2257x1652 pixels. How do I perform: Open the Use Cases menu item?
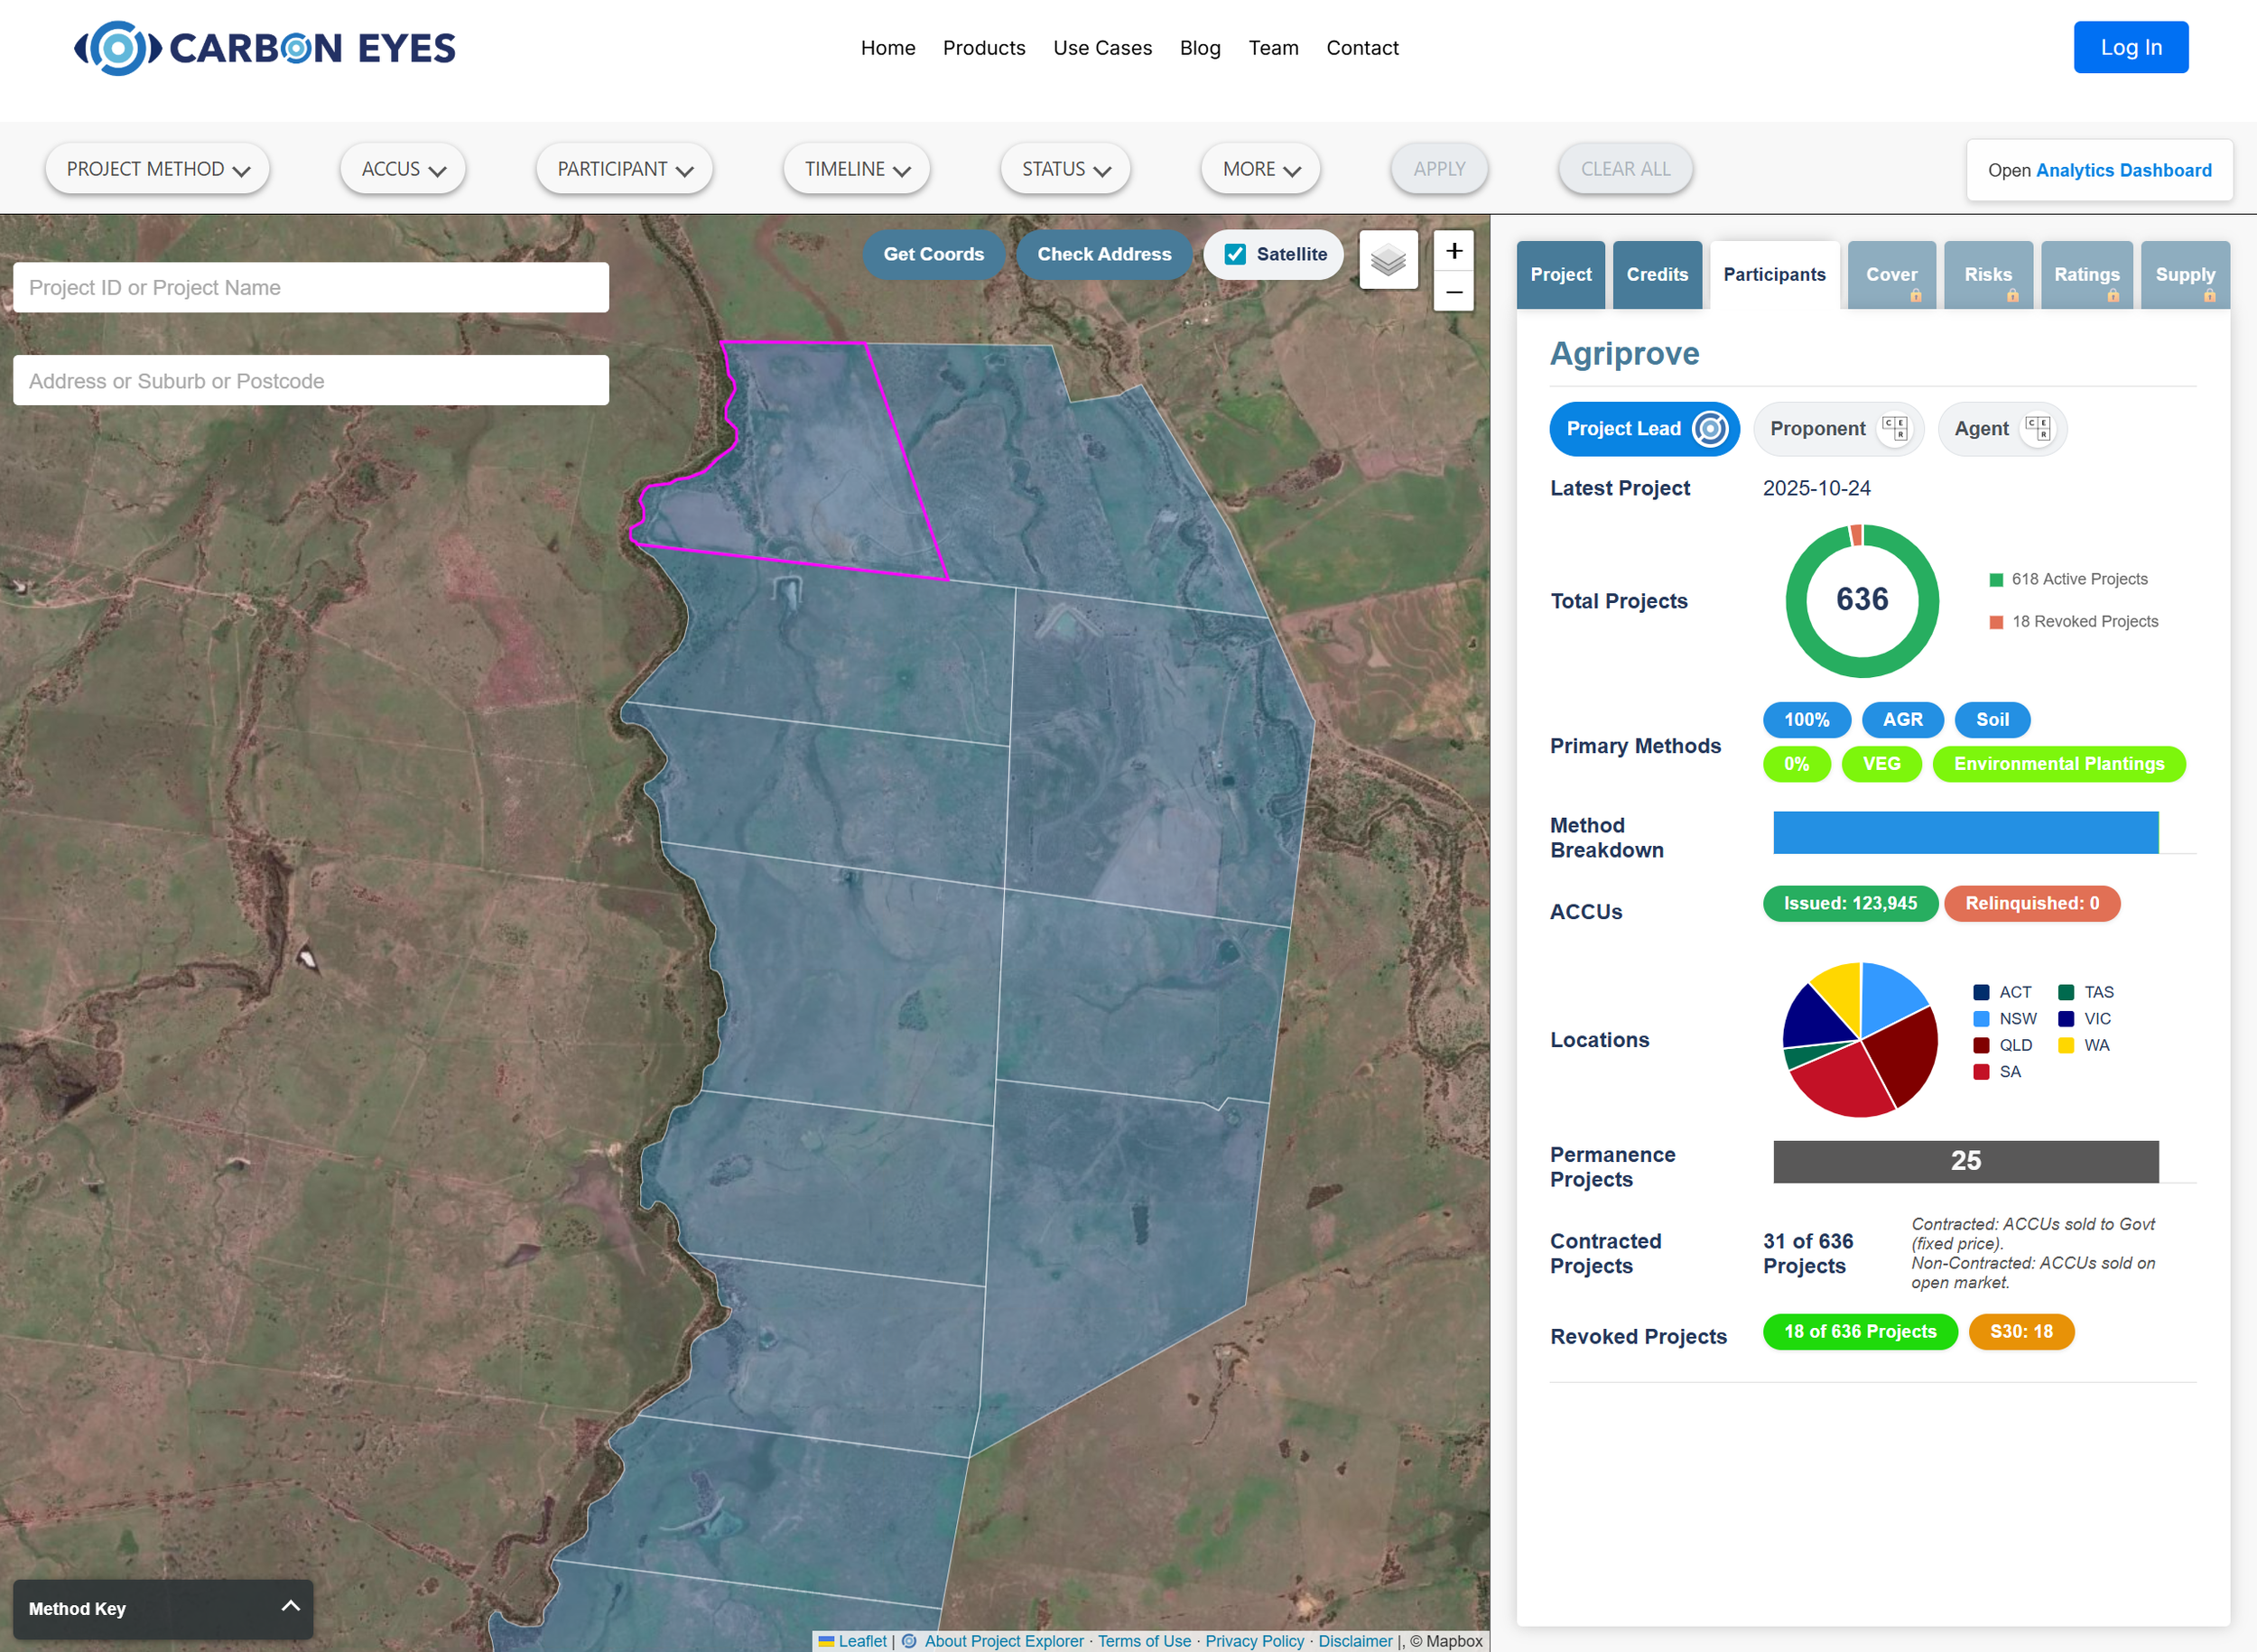pos(1102,48)
